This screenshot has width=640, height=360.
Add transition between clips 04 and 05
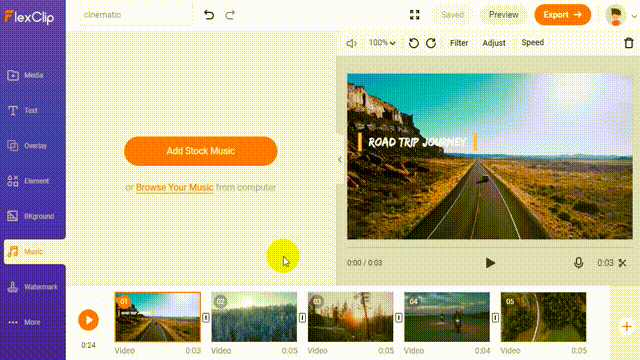coord(495,317)
